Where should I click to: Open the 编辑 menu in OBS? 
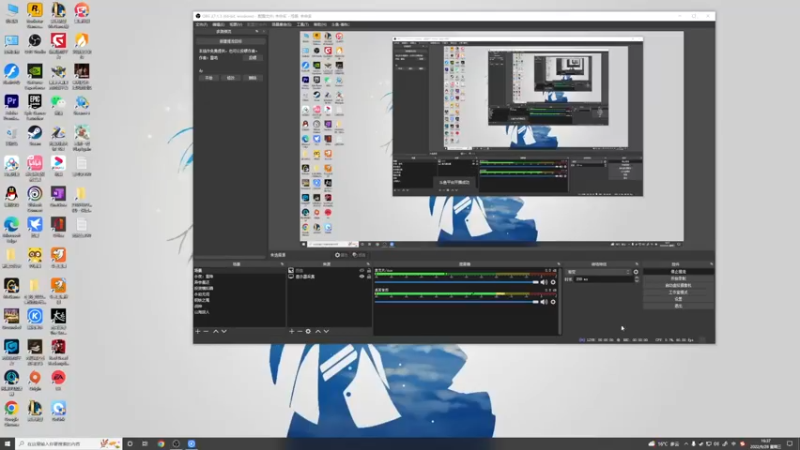[218, 24]
